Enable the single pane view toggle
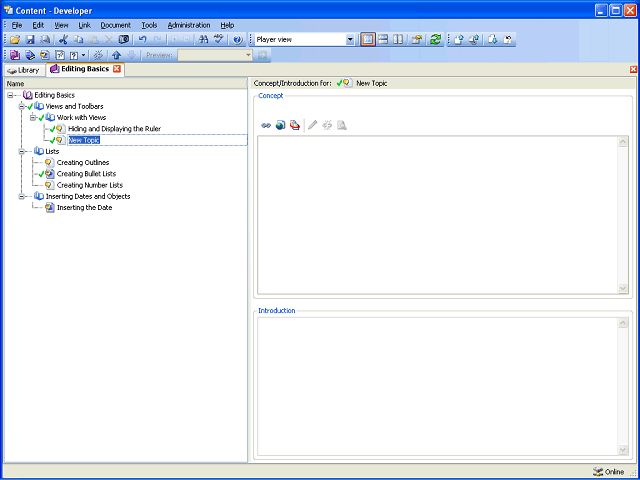The width and height of the screenshot is (640, 480). coord(368,40)
